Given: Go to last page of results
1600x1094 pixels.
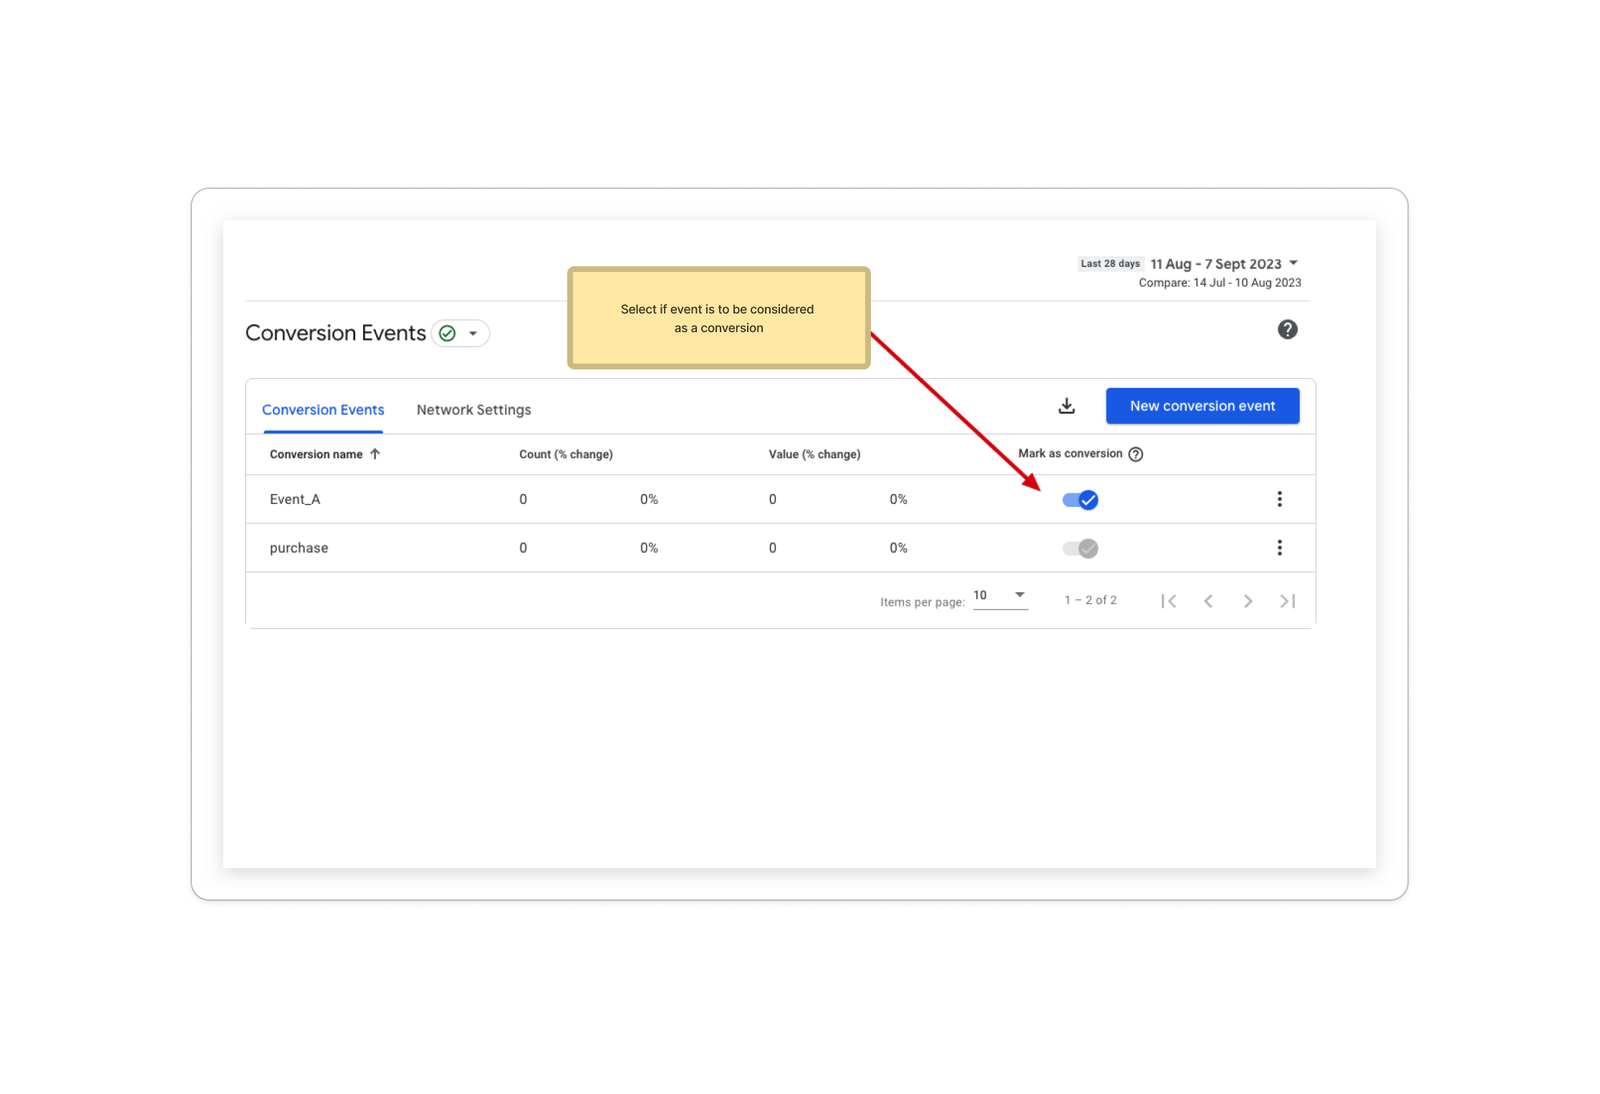Looking at the screenshot, I should coord(1287,601).
